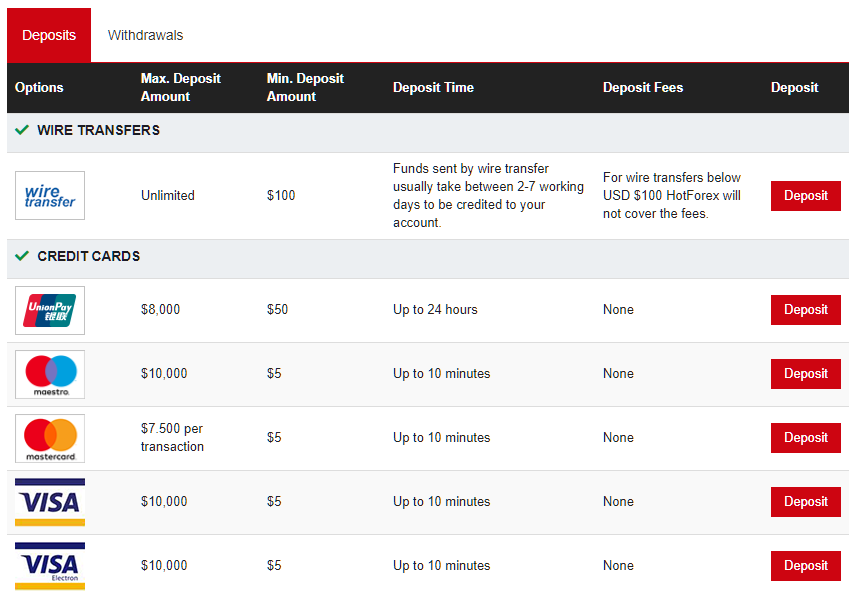Click the wire transfer logo icon
The width and height of the screenshot is (857, 597).
coord(50,196)
